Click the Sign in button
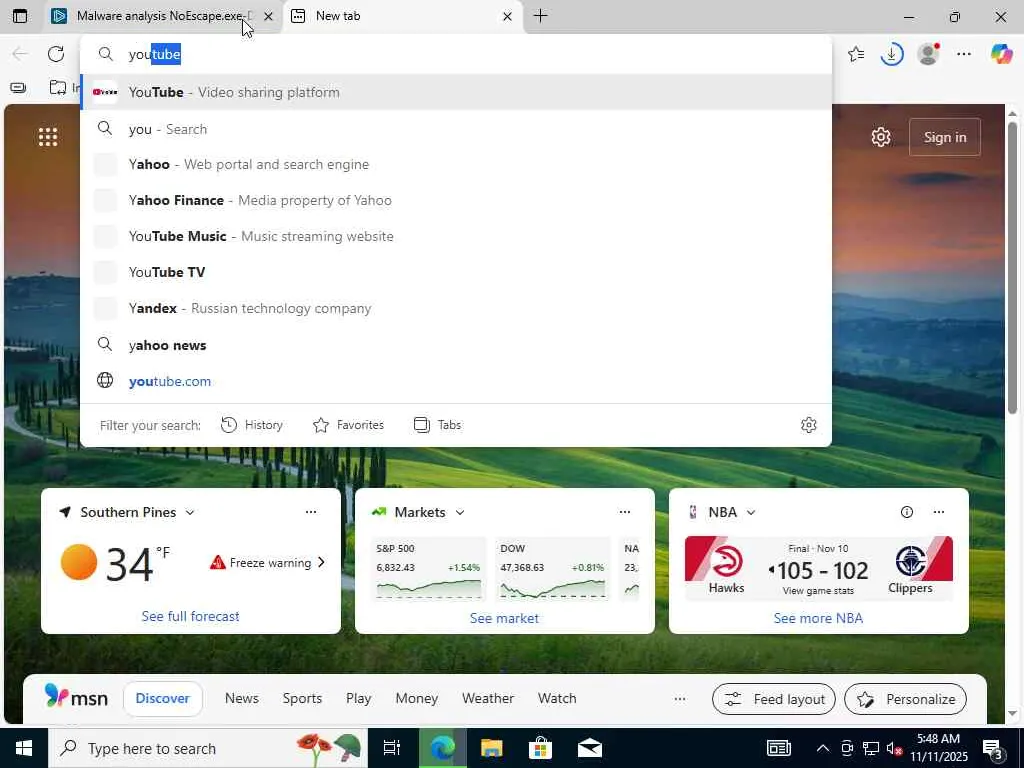This screenshot has height=768, width=1024. tap(944, 137)
